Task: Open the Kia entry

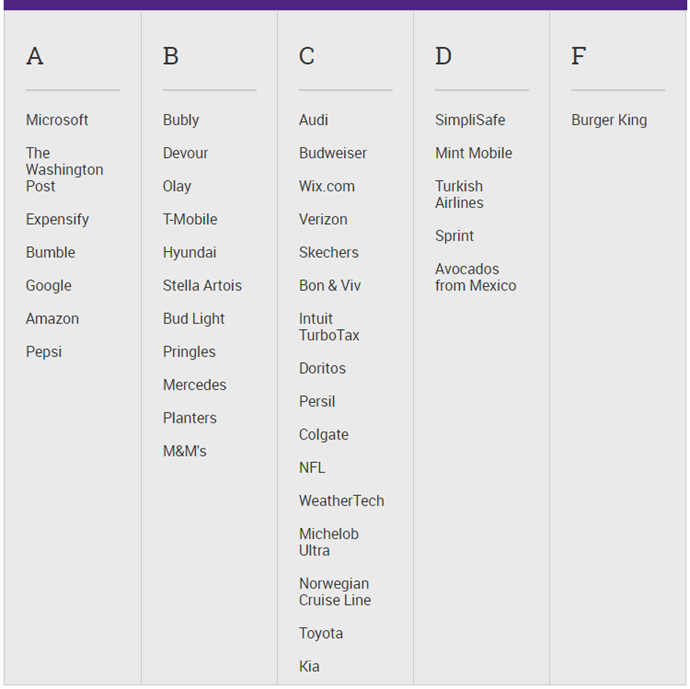Action: click(x=309, y=666)
